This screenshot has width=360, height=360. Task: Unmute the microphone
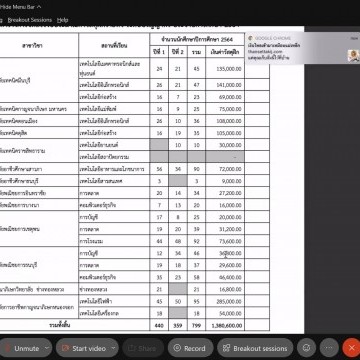(22, 348)
